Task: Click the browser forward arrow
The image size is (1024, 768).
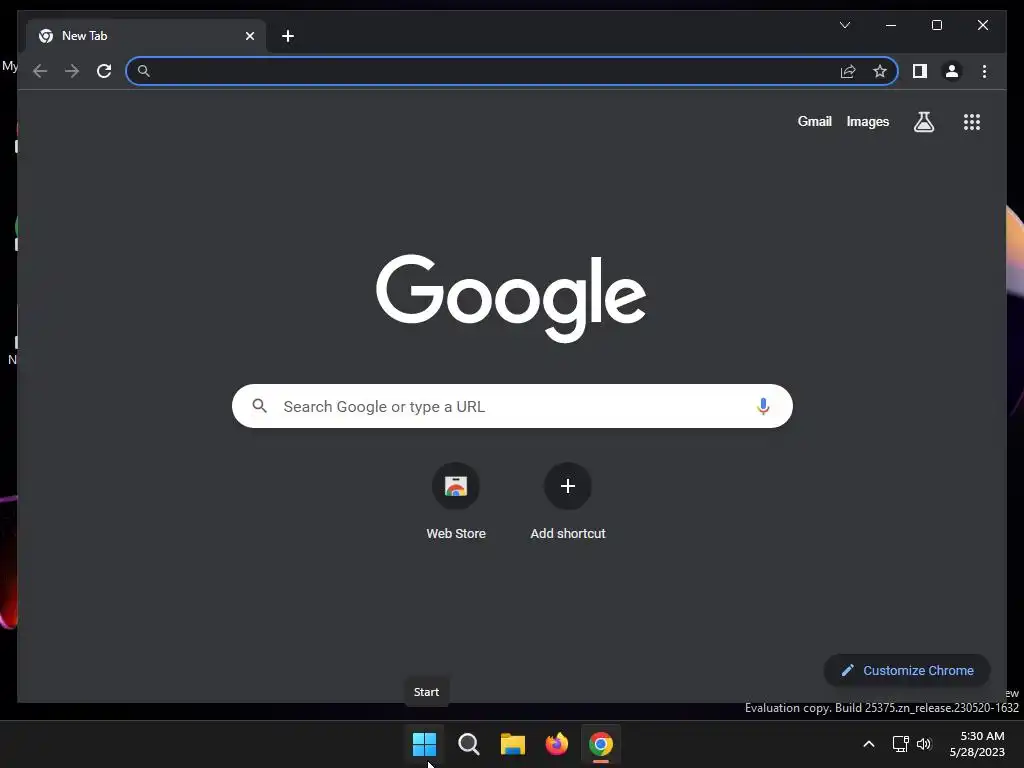Action: 72,71
